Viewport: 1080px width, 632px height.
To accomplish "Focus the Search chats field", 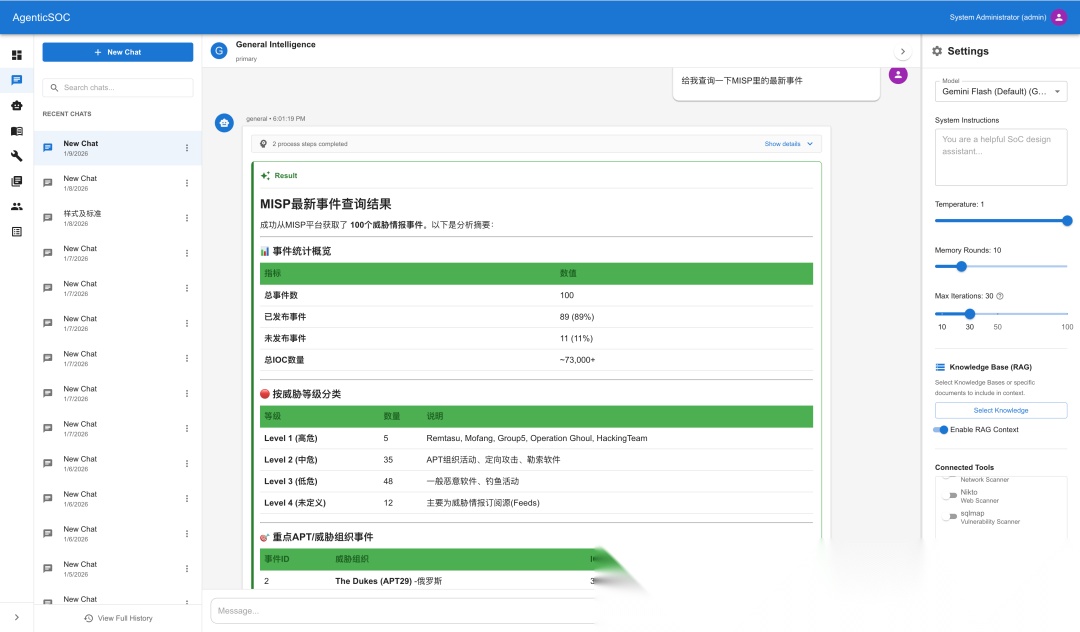I will pos(118,87).
